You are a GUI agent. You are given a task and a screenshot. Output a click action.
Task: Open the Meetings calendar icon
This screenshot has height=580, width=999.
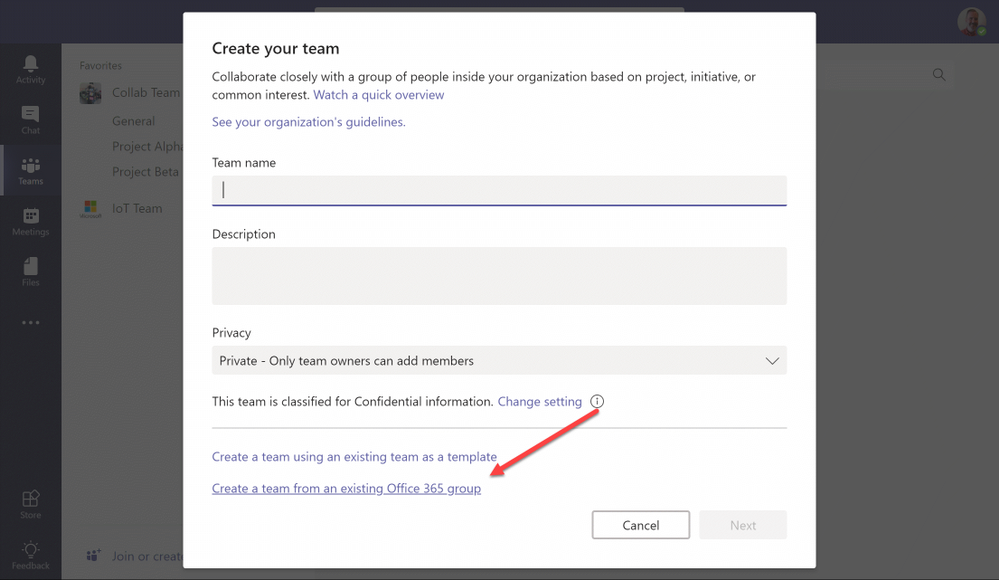31,216
